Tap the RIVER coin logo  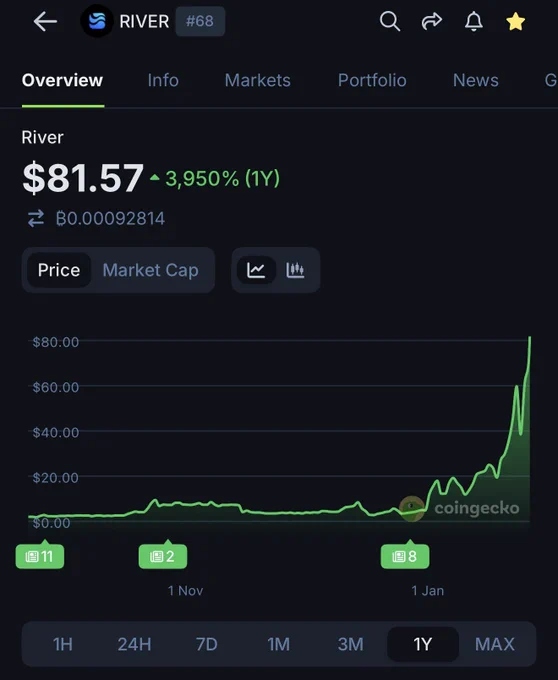(x=97, y=21)
